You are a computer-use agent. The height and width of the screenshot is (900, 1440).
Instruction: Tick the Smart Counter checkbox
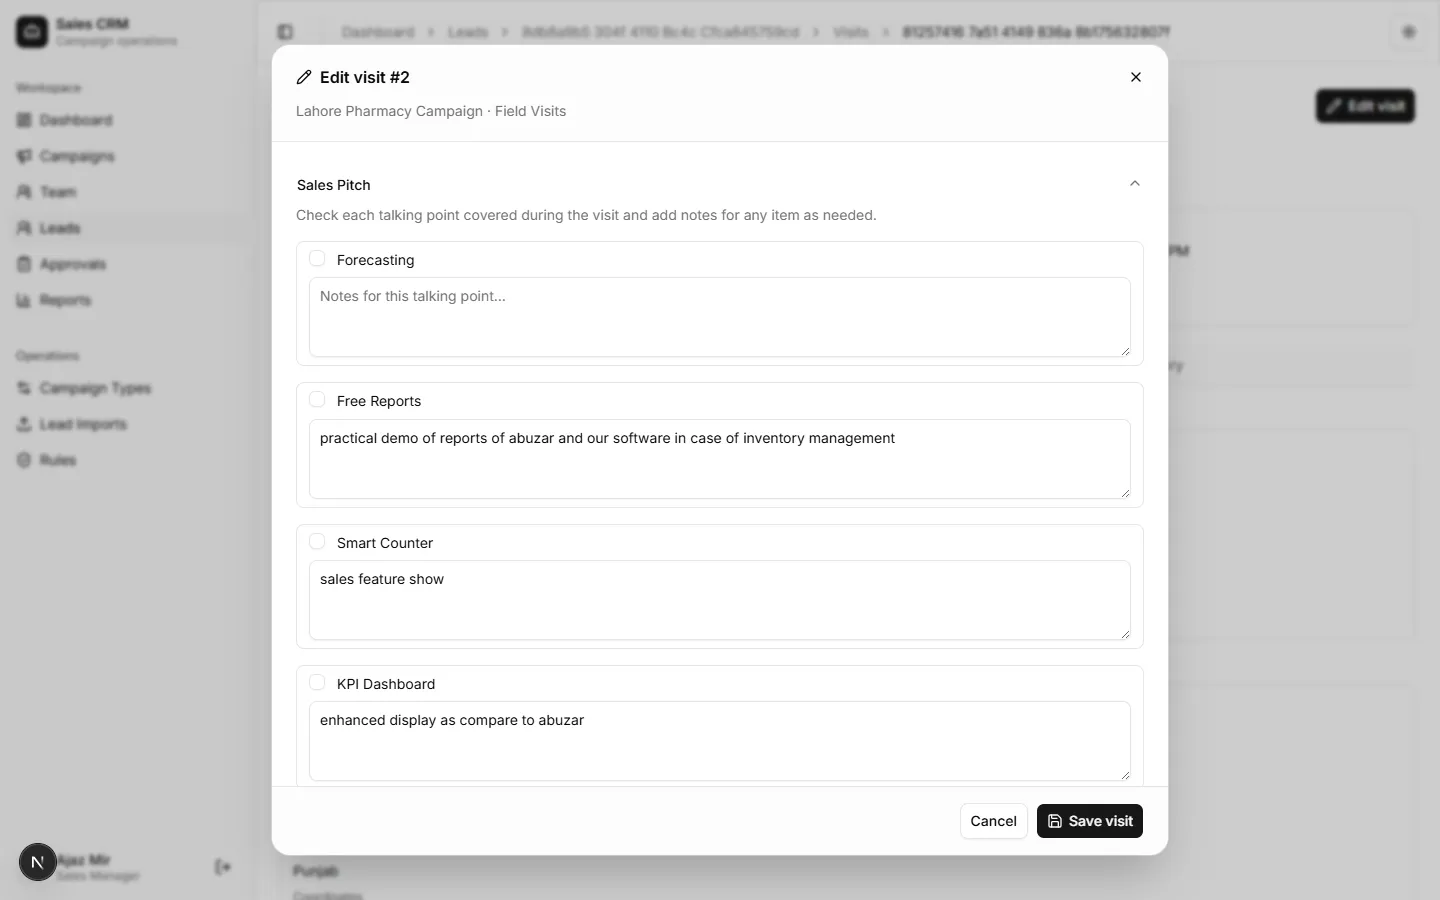tap(317, 542)
